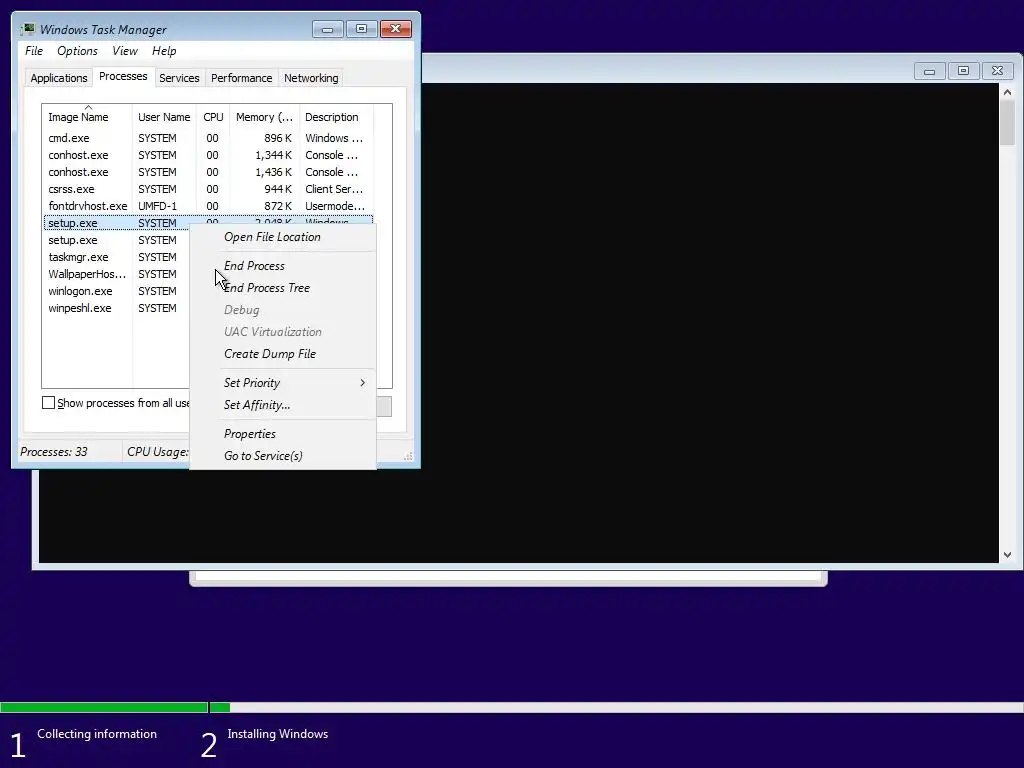Image resolution: width=1024 pixels, height=768 pixels.
Task: Select the fontdrvhost.exe process row
Action: [x=208, y=206]
